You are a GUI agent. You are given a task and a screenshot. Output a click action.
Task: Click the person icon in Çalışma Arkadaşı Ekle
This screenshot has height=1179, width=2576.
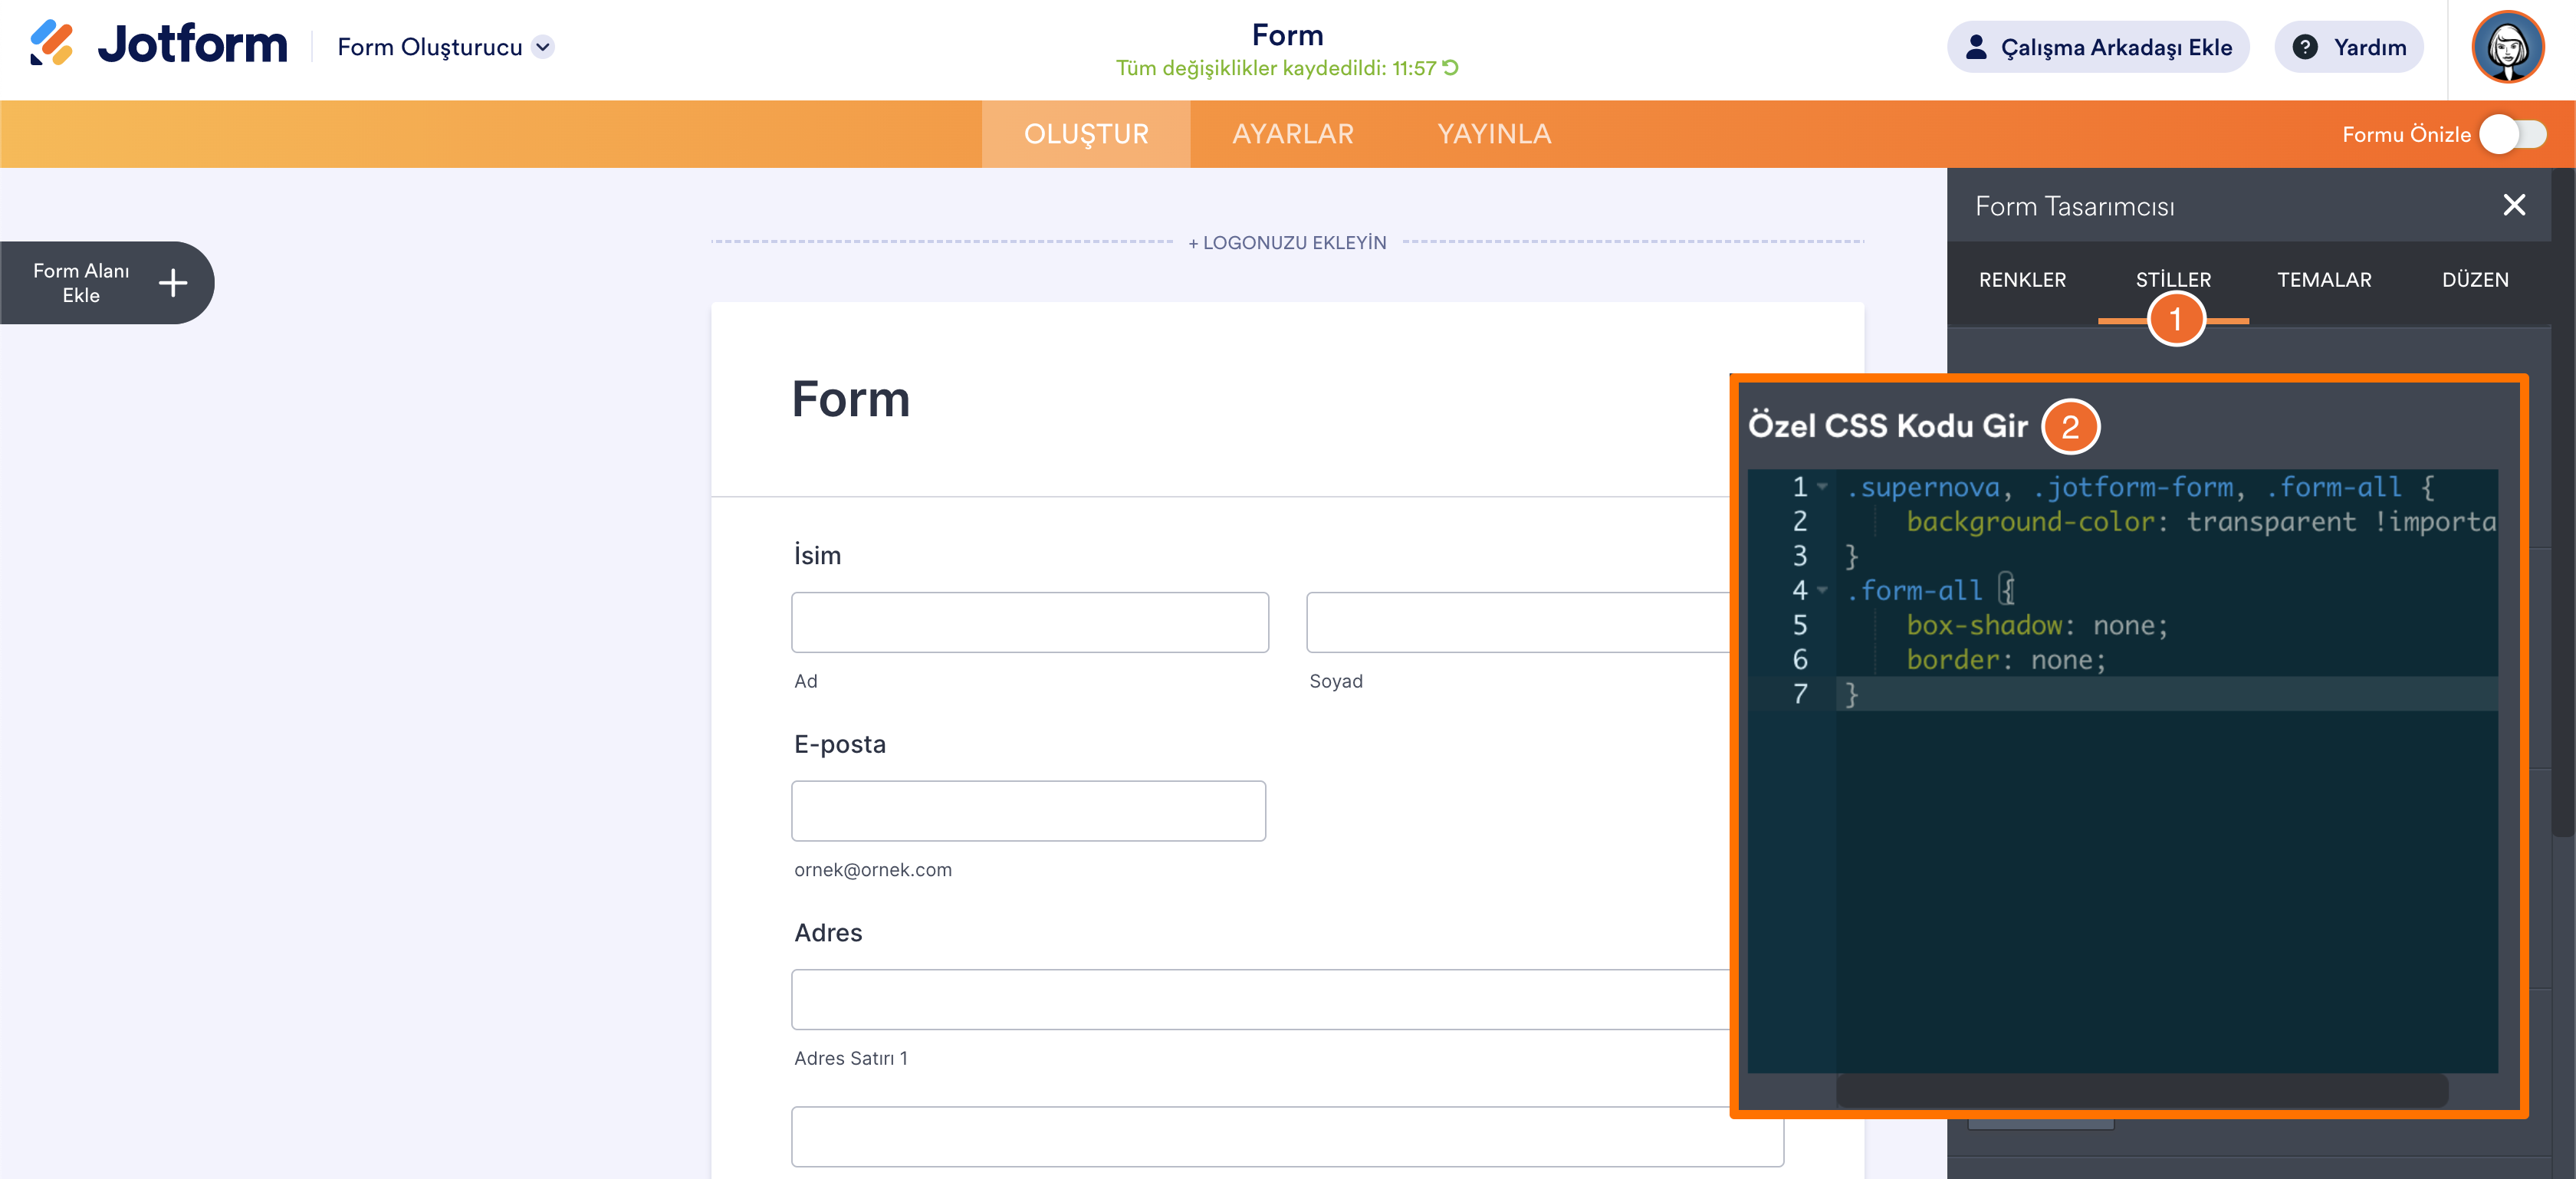[1976, 47]
